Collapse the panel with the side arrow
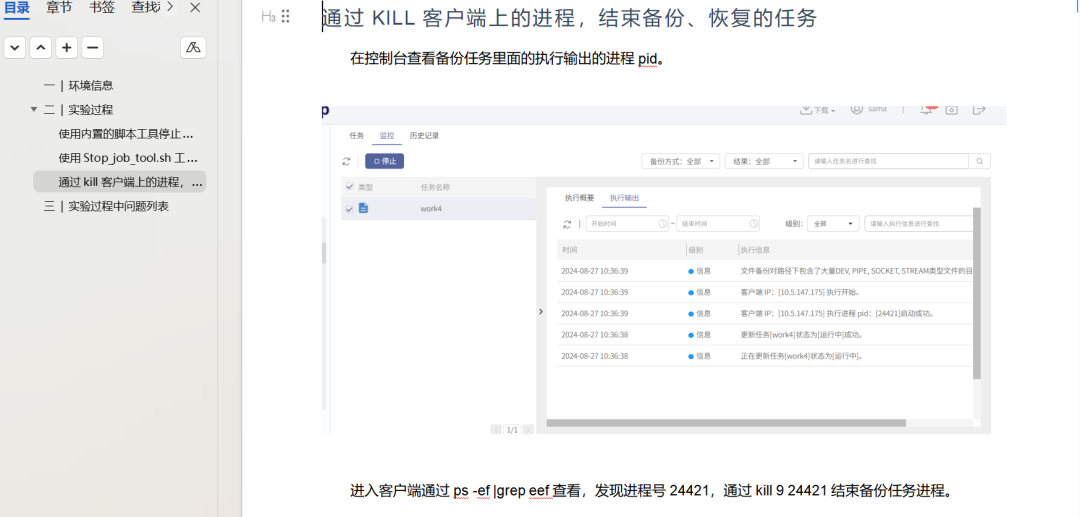 click(x=541, y=312)
